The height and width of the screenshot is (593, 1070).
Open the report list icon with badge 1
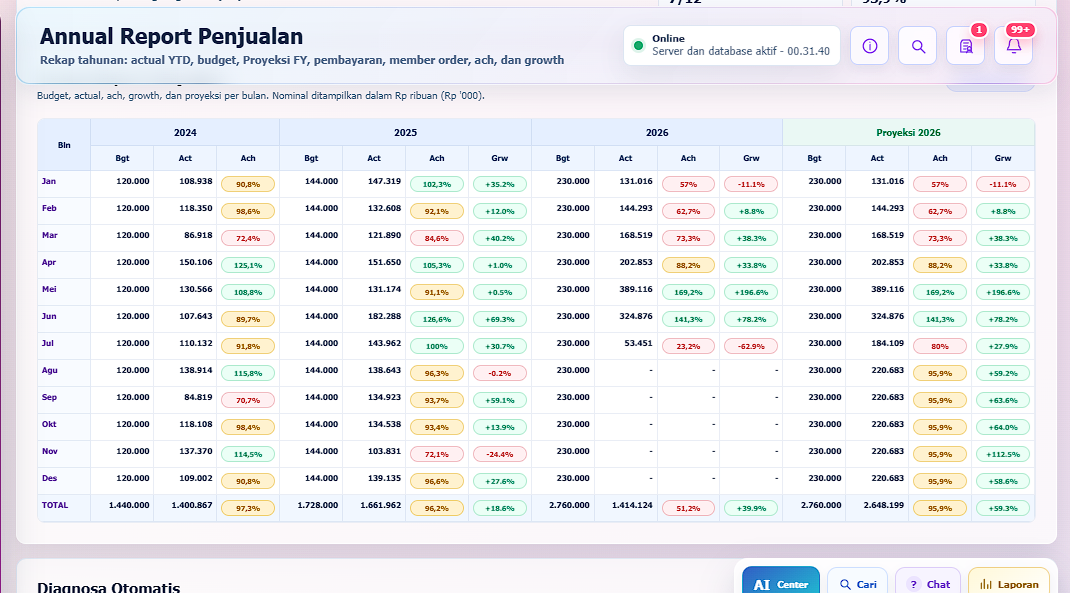966,46
